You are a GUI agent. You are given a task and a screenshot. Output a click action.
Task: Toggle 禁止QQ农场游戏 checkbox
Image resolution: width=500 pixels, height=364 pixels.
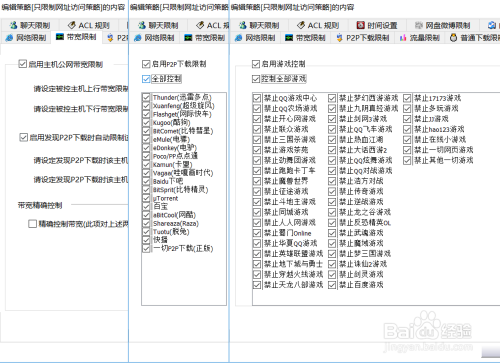(x=257, y=108)
